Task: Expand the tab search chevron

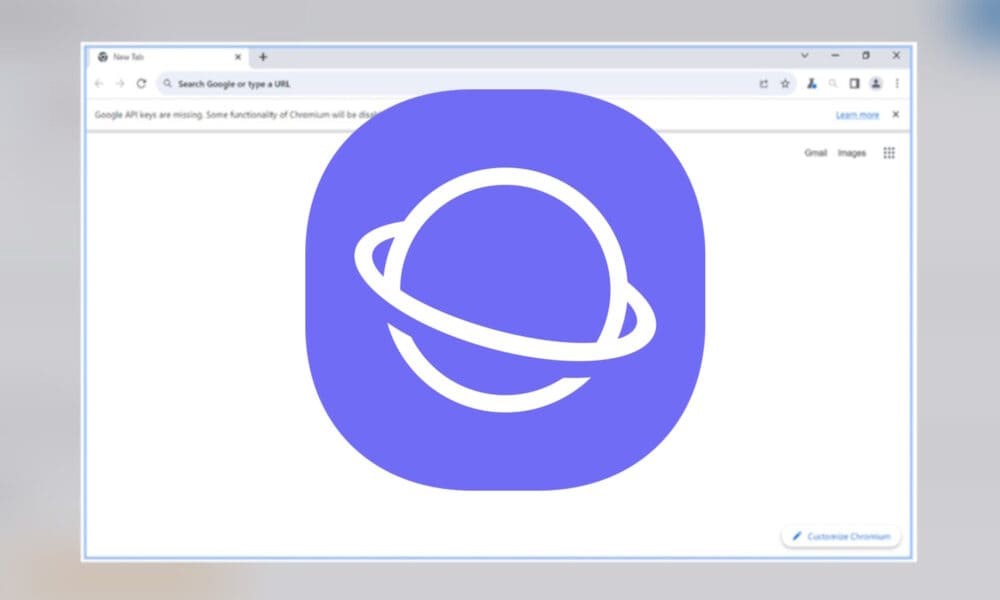Action: click(805, 56)
